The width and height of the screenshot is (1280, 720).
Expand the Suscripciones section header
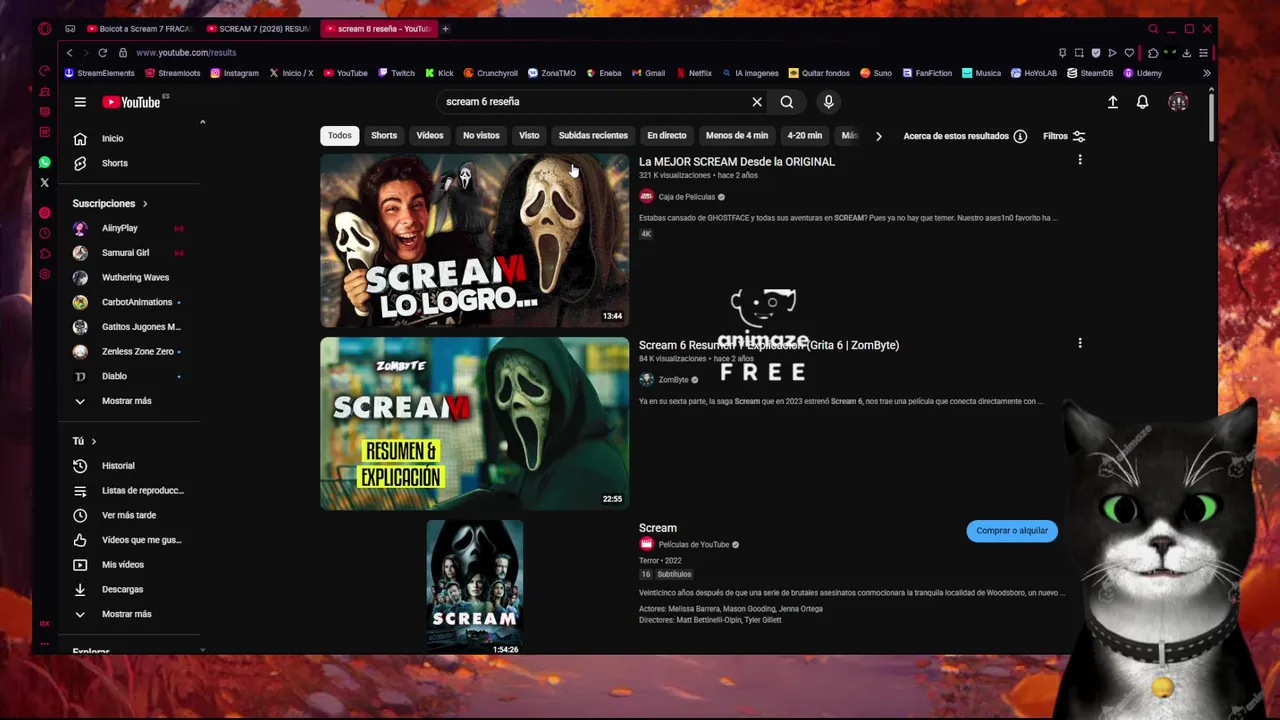pyautogui.click(x=110, y=204)
